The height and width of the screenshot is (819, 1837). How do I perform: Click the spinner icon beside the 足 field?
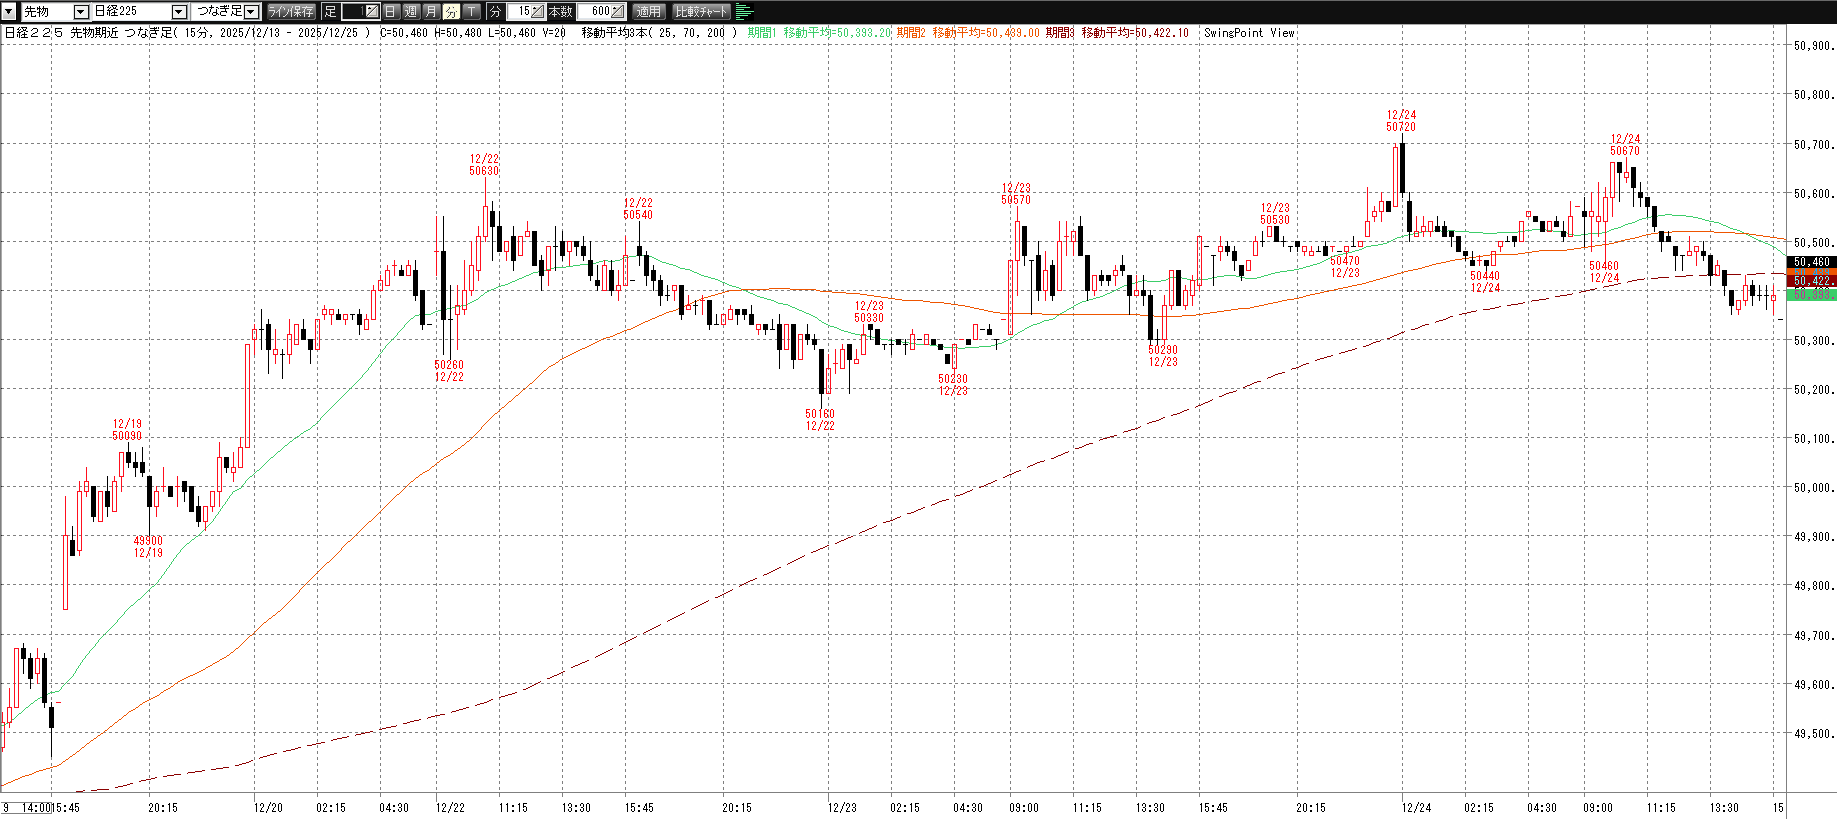tap(371, 12)
